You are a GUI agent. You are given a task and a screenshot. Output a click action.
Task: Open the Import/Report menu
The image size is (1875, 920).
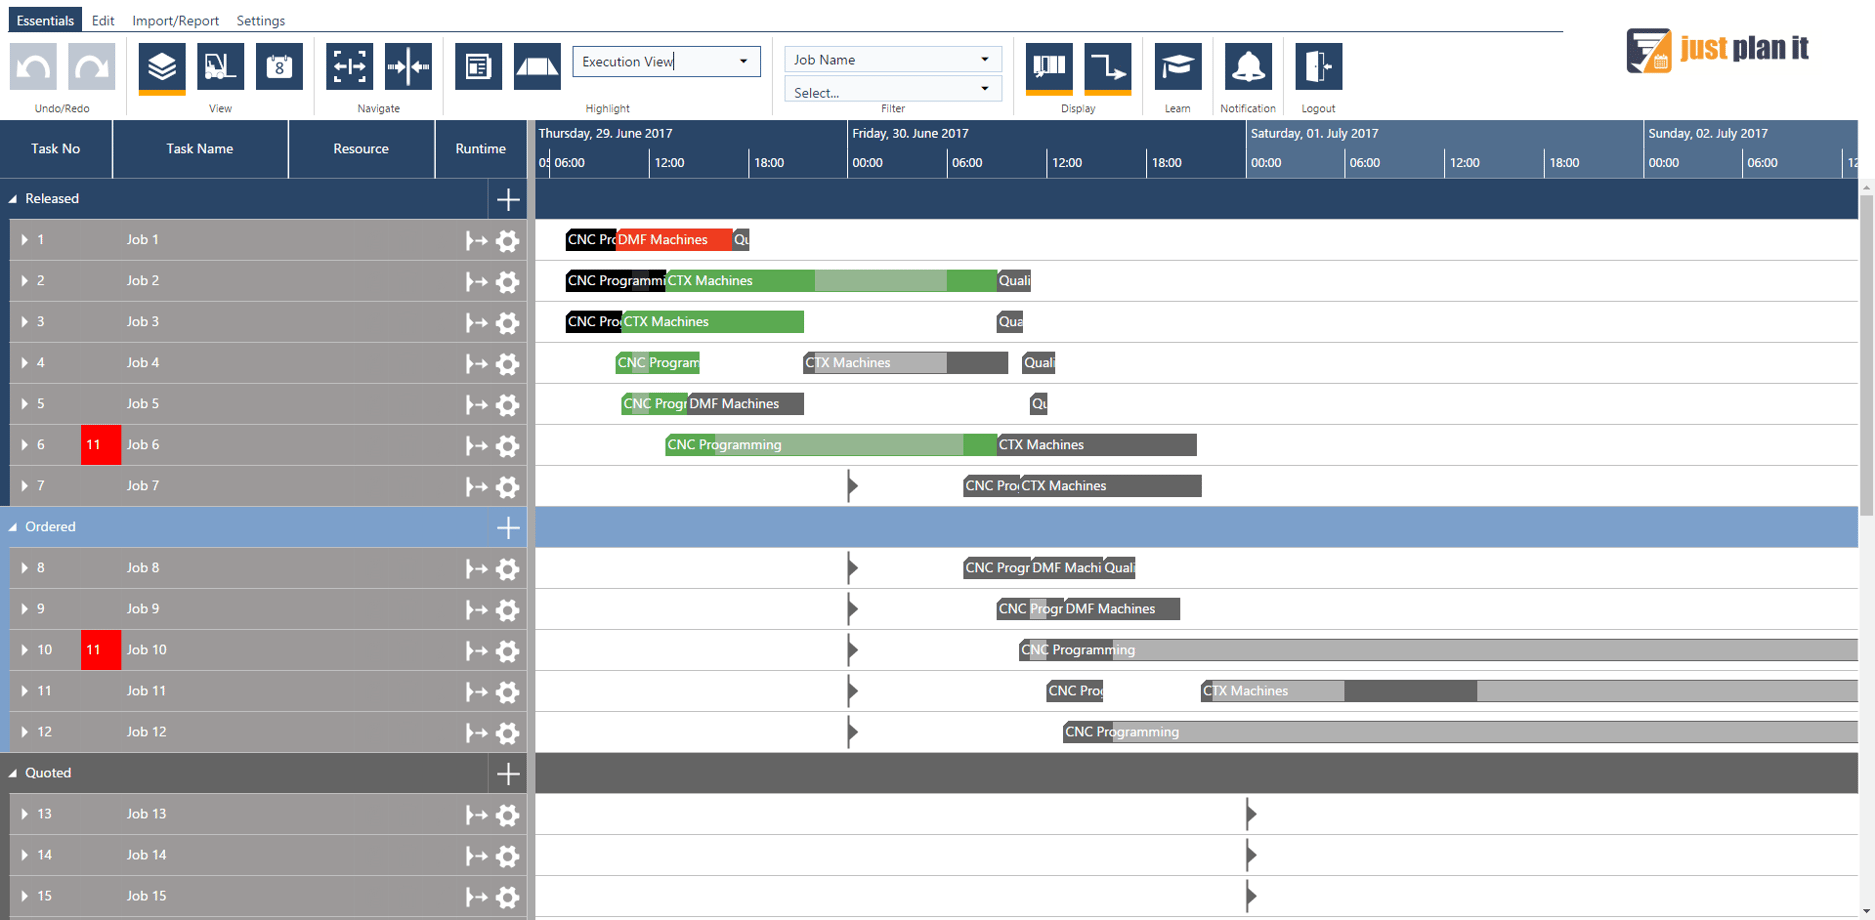click(176, 20)
